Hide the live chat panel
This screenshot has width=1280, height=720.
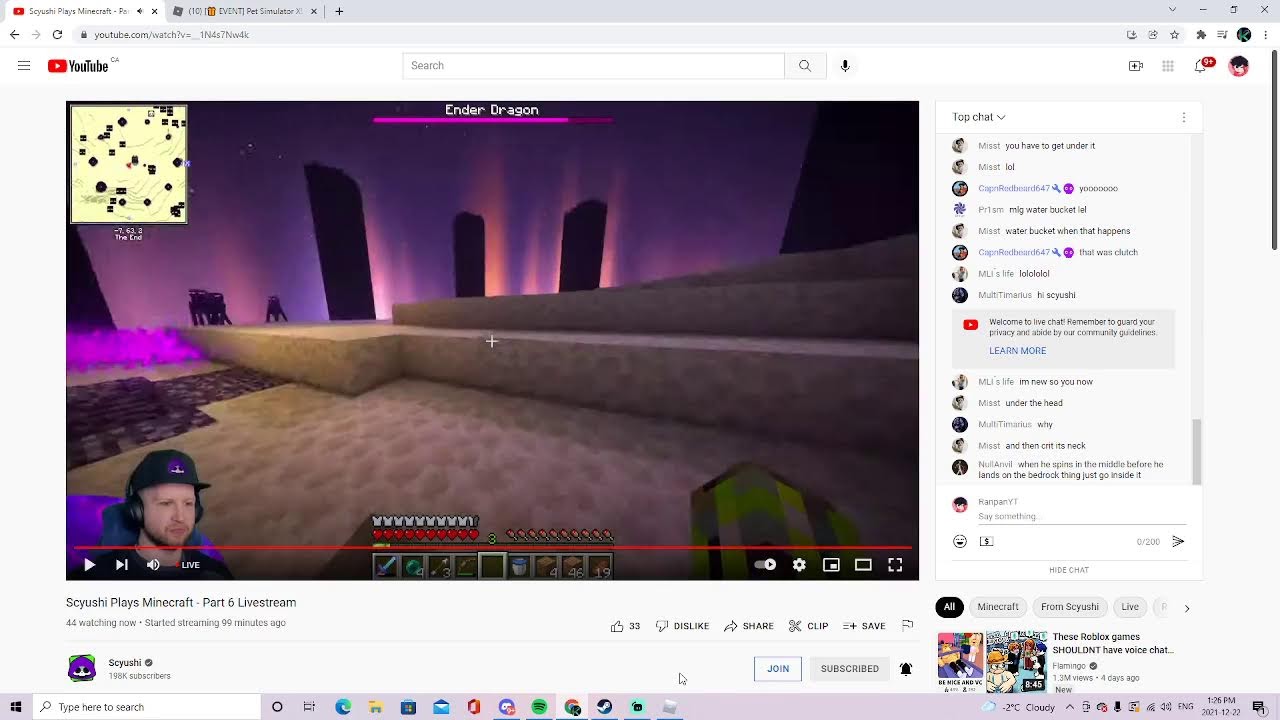coord(1069,570)
